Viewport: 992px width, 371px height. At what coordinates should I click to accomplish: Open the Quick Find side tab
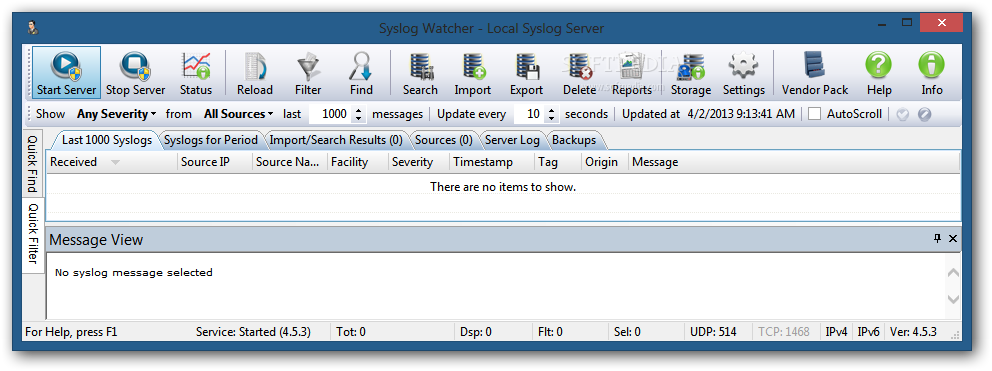coord(32,163)
